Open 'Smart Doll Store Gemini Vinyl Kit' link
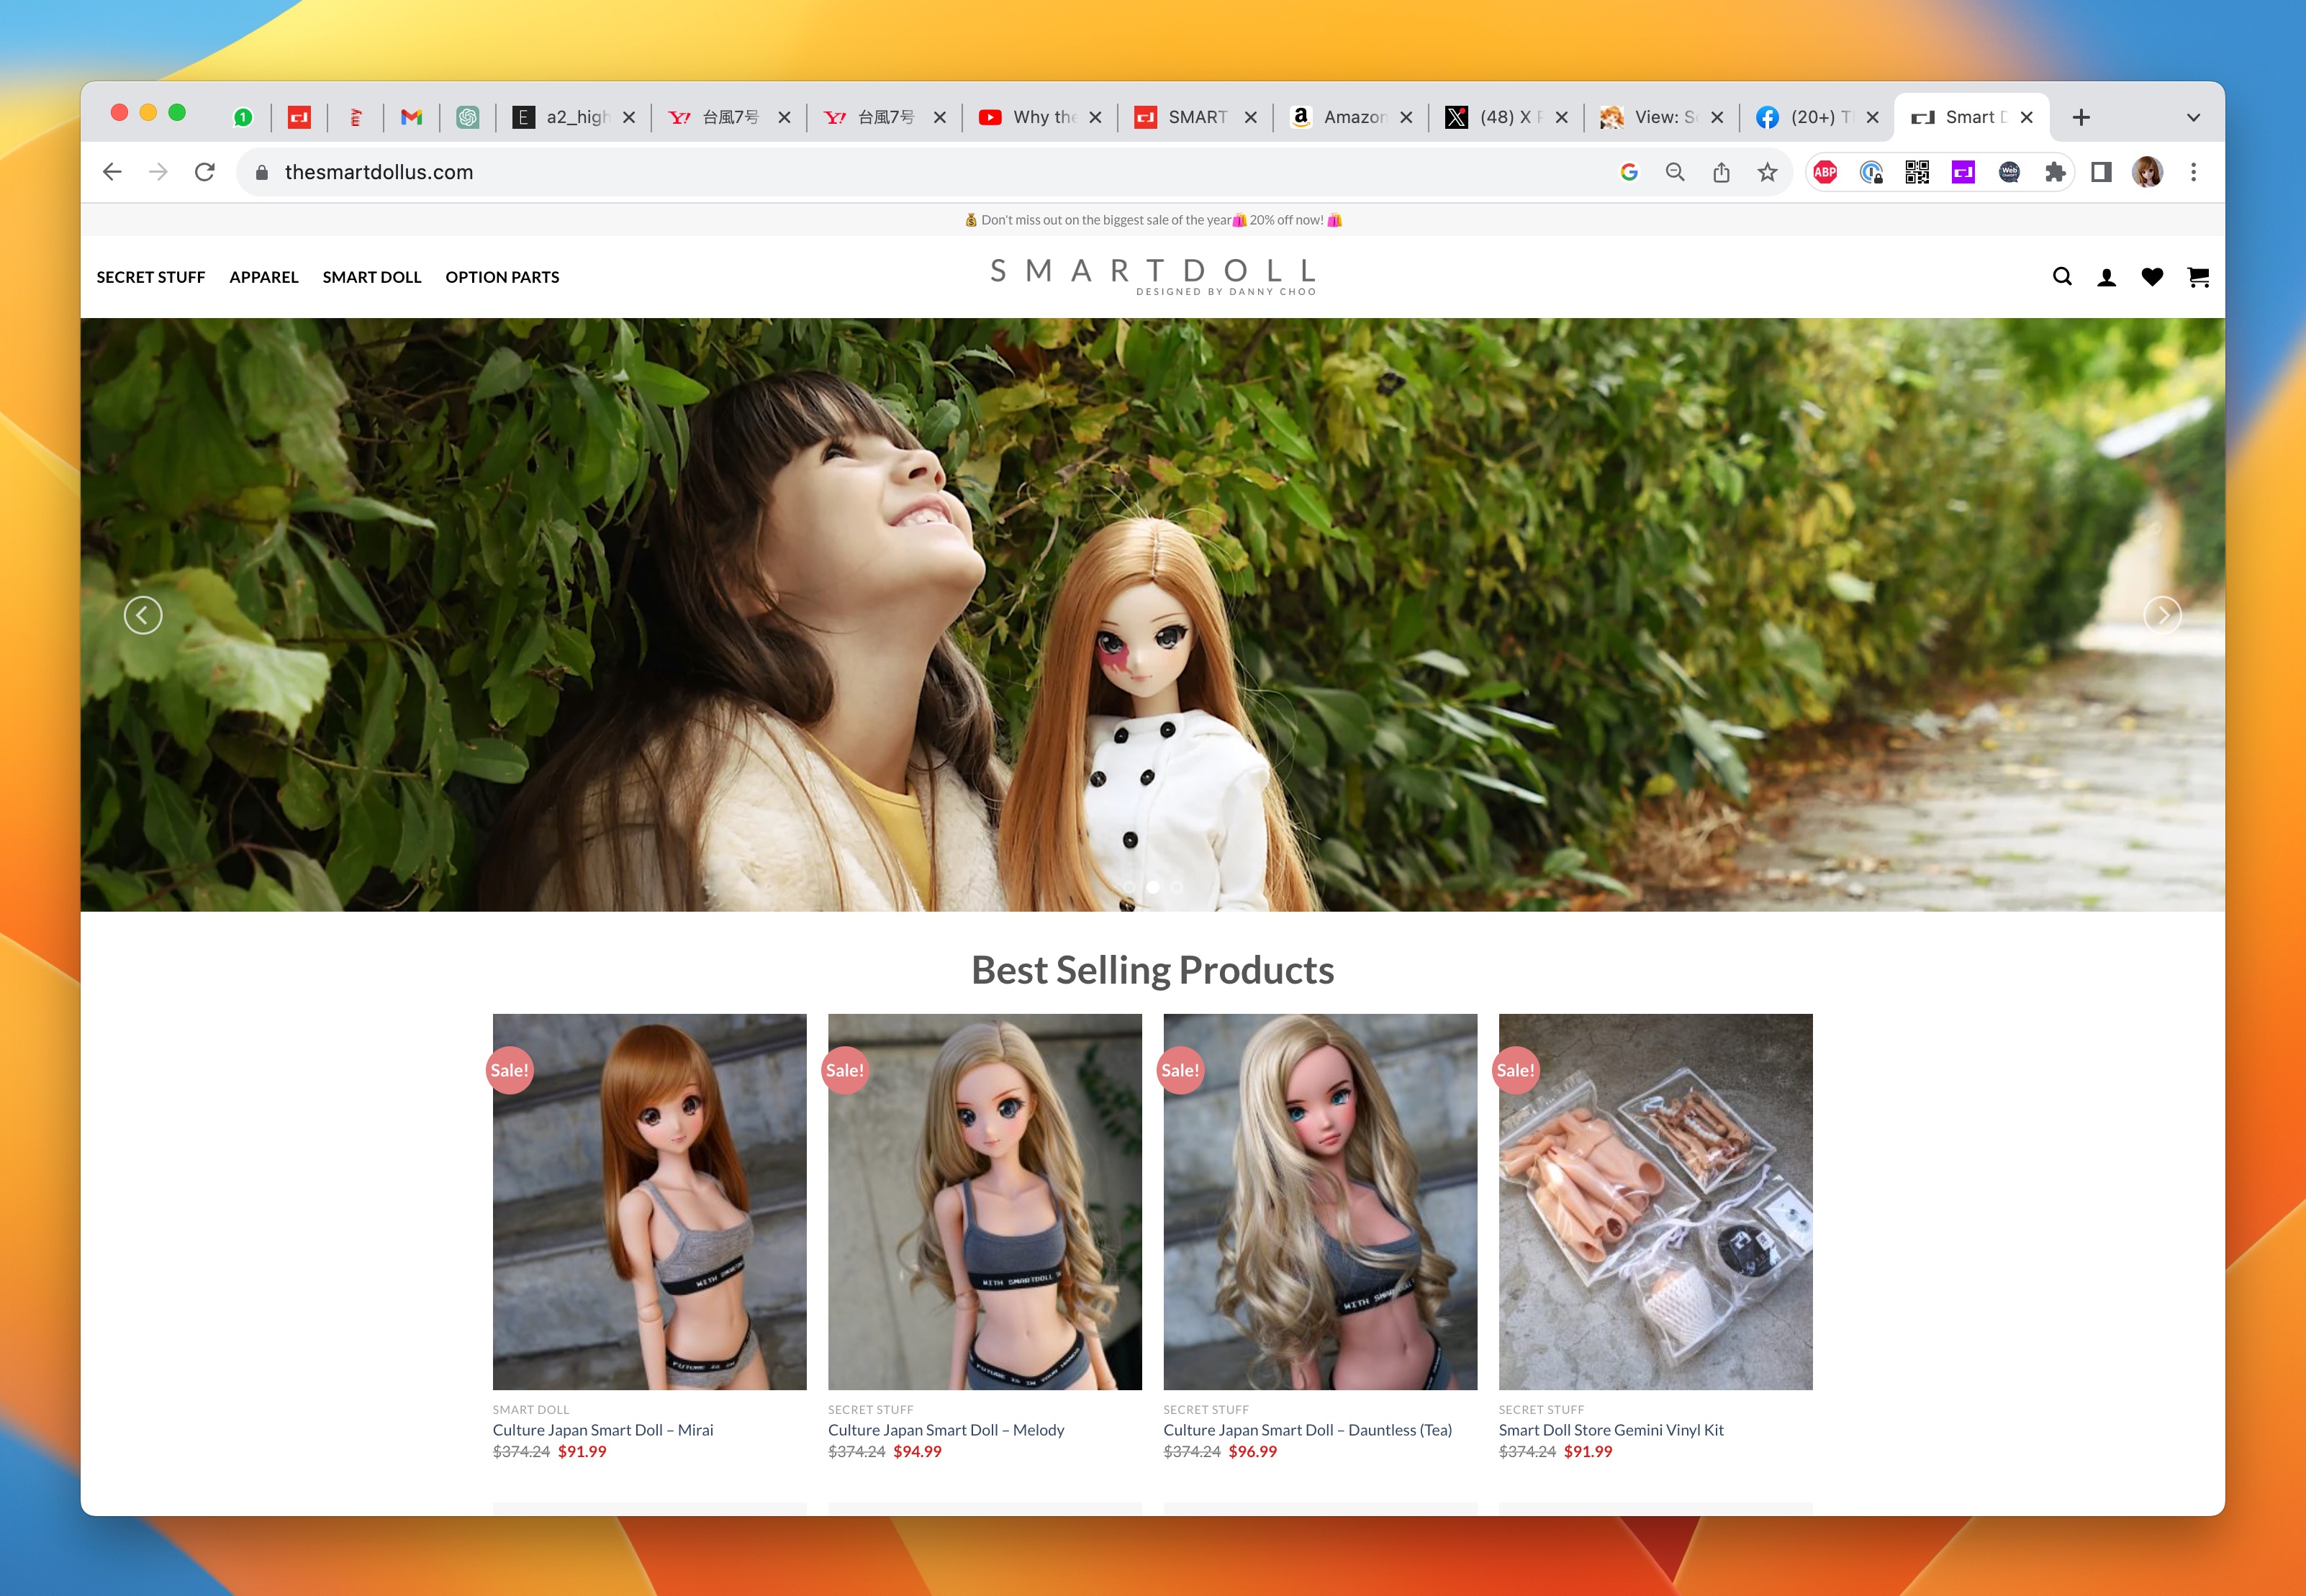Screen dimensions: 2306x1596 [1611, 1430]
